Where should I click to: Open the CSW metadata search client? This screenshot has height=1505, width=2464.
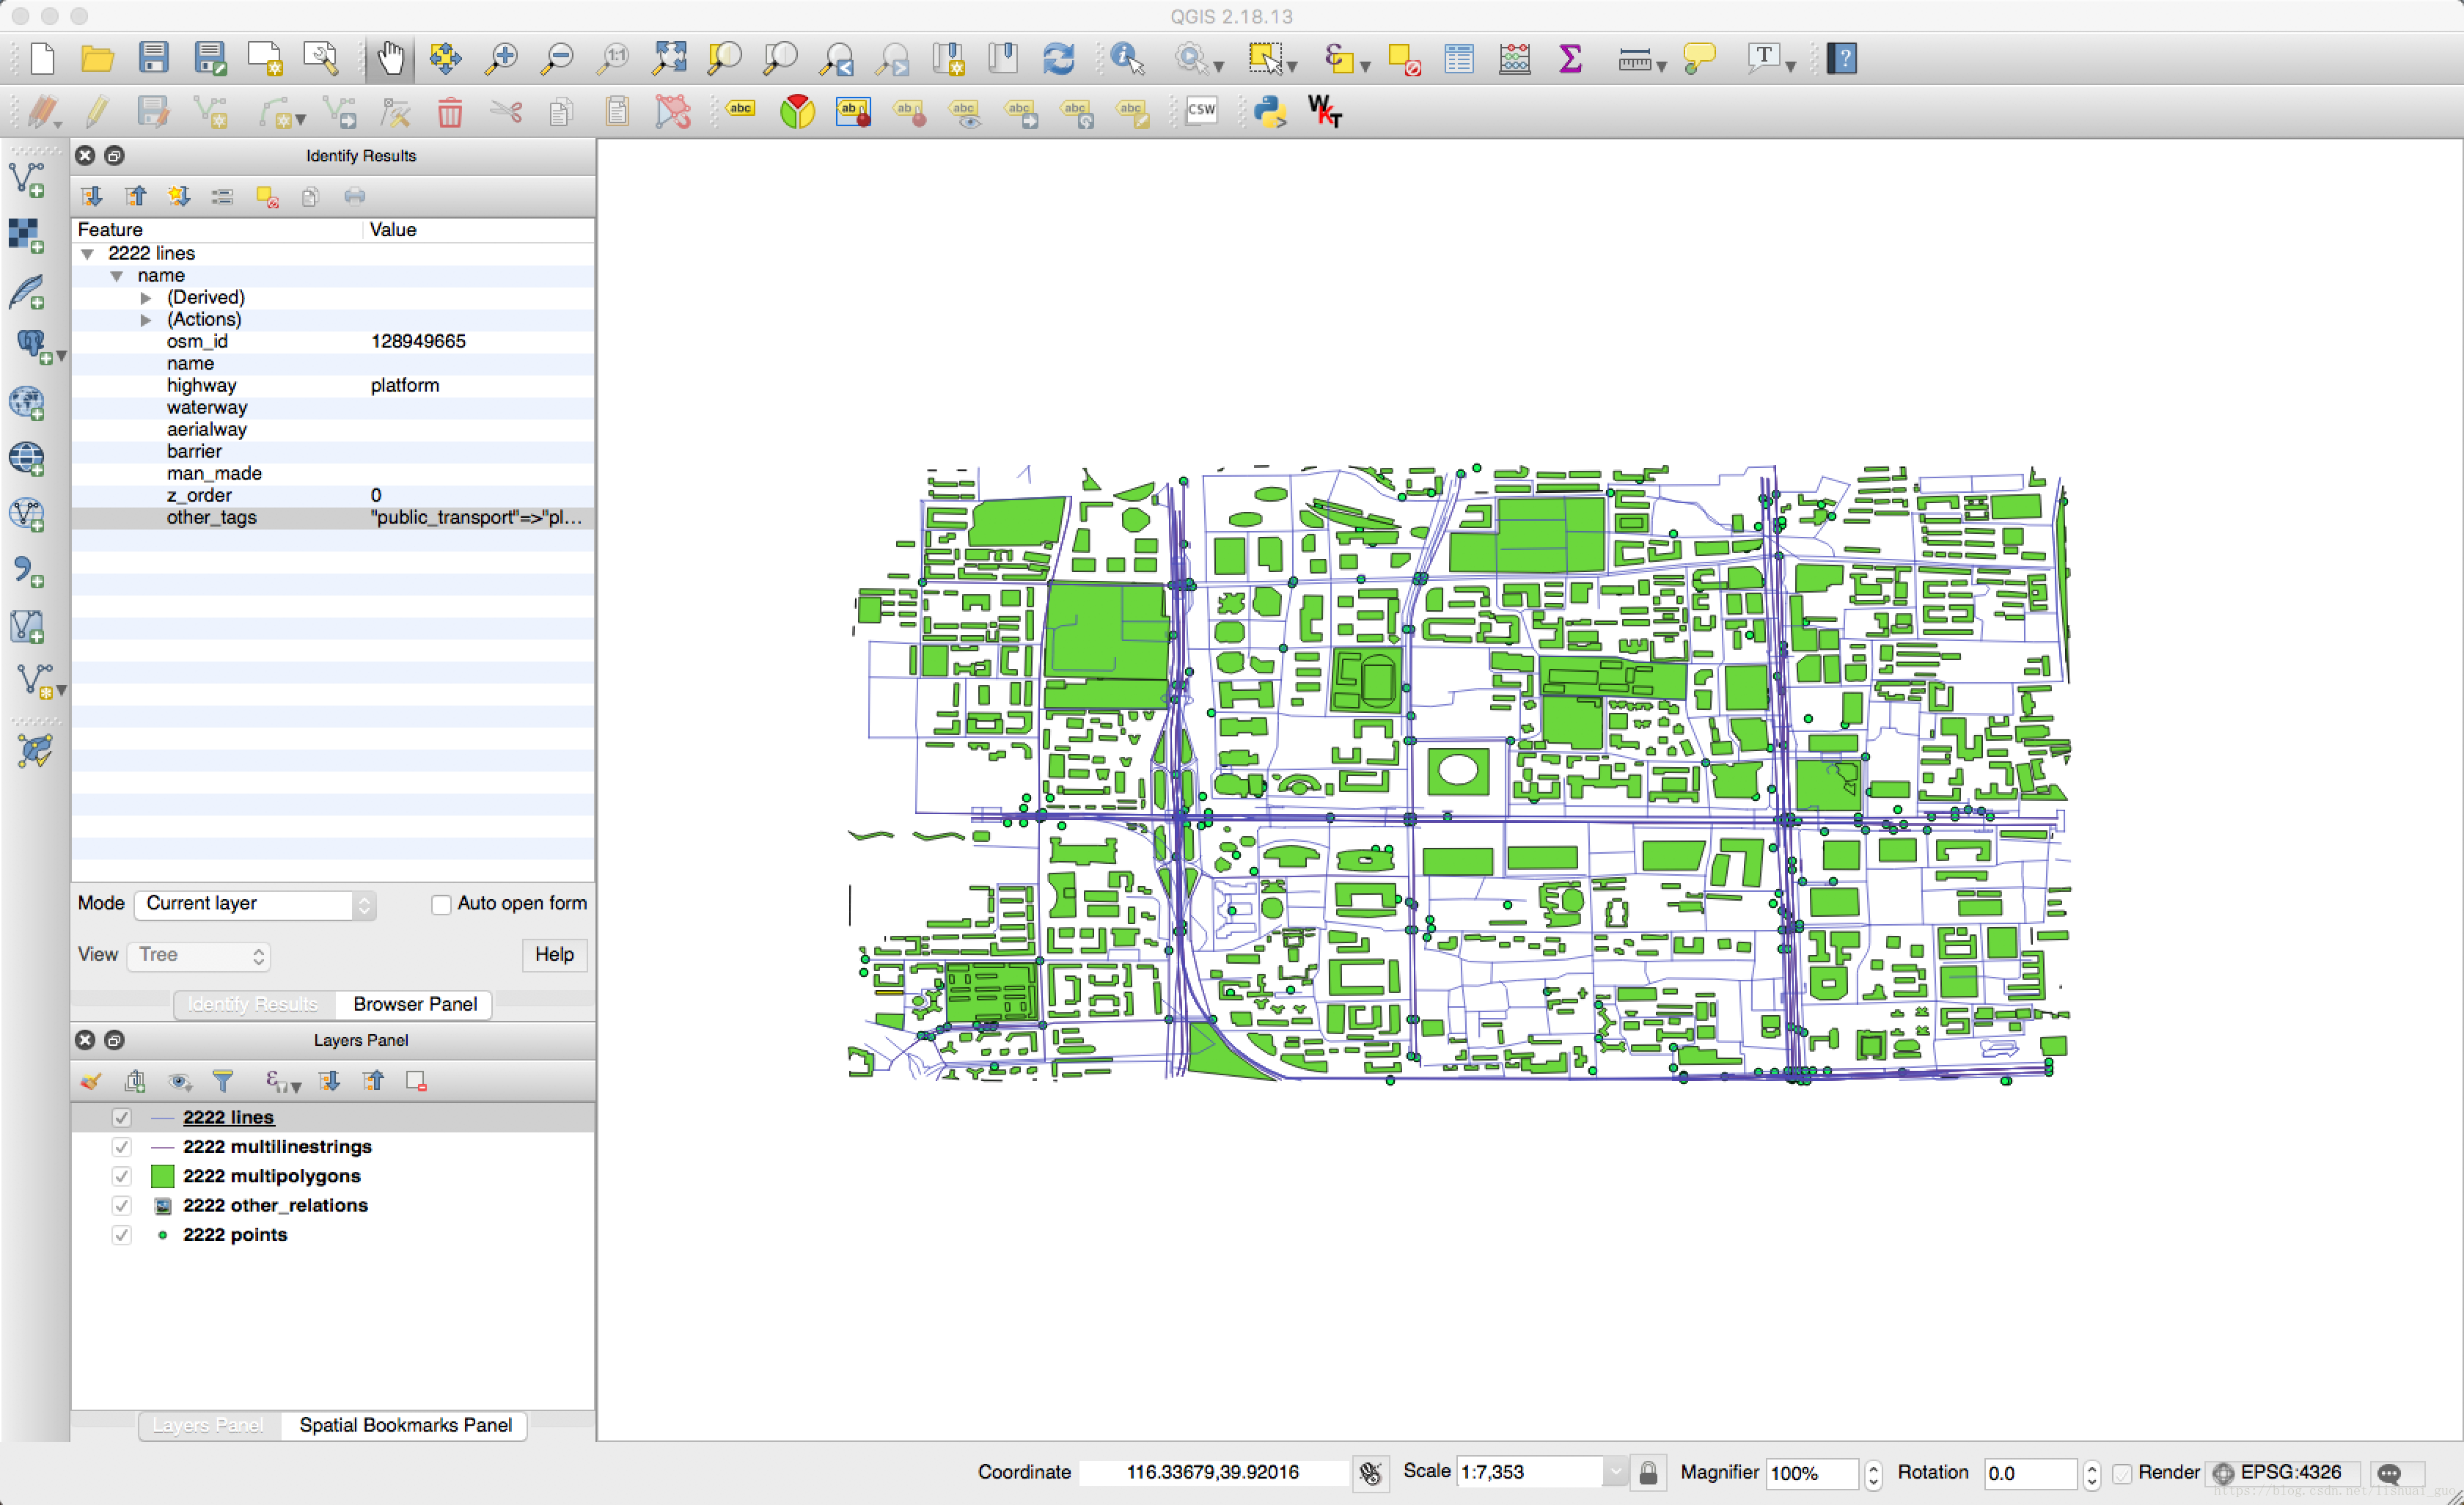pos(1201,111)
